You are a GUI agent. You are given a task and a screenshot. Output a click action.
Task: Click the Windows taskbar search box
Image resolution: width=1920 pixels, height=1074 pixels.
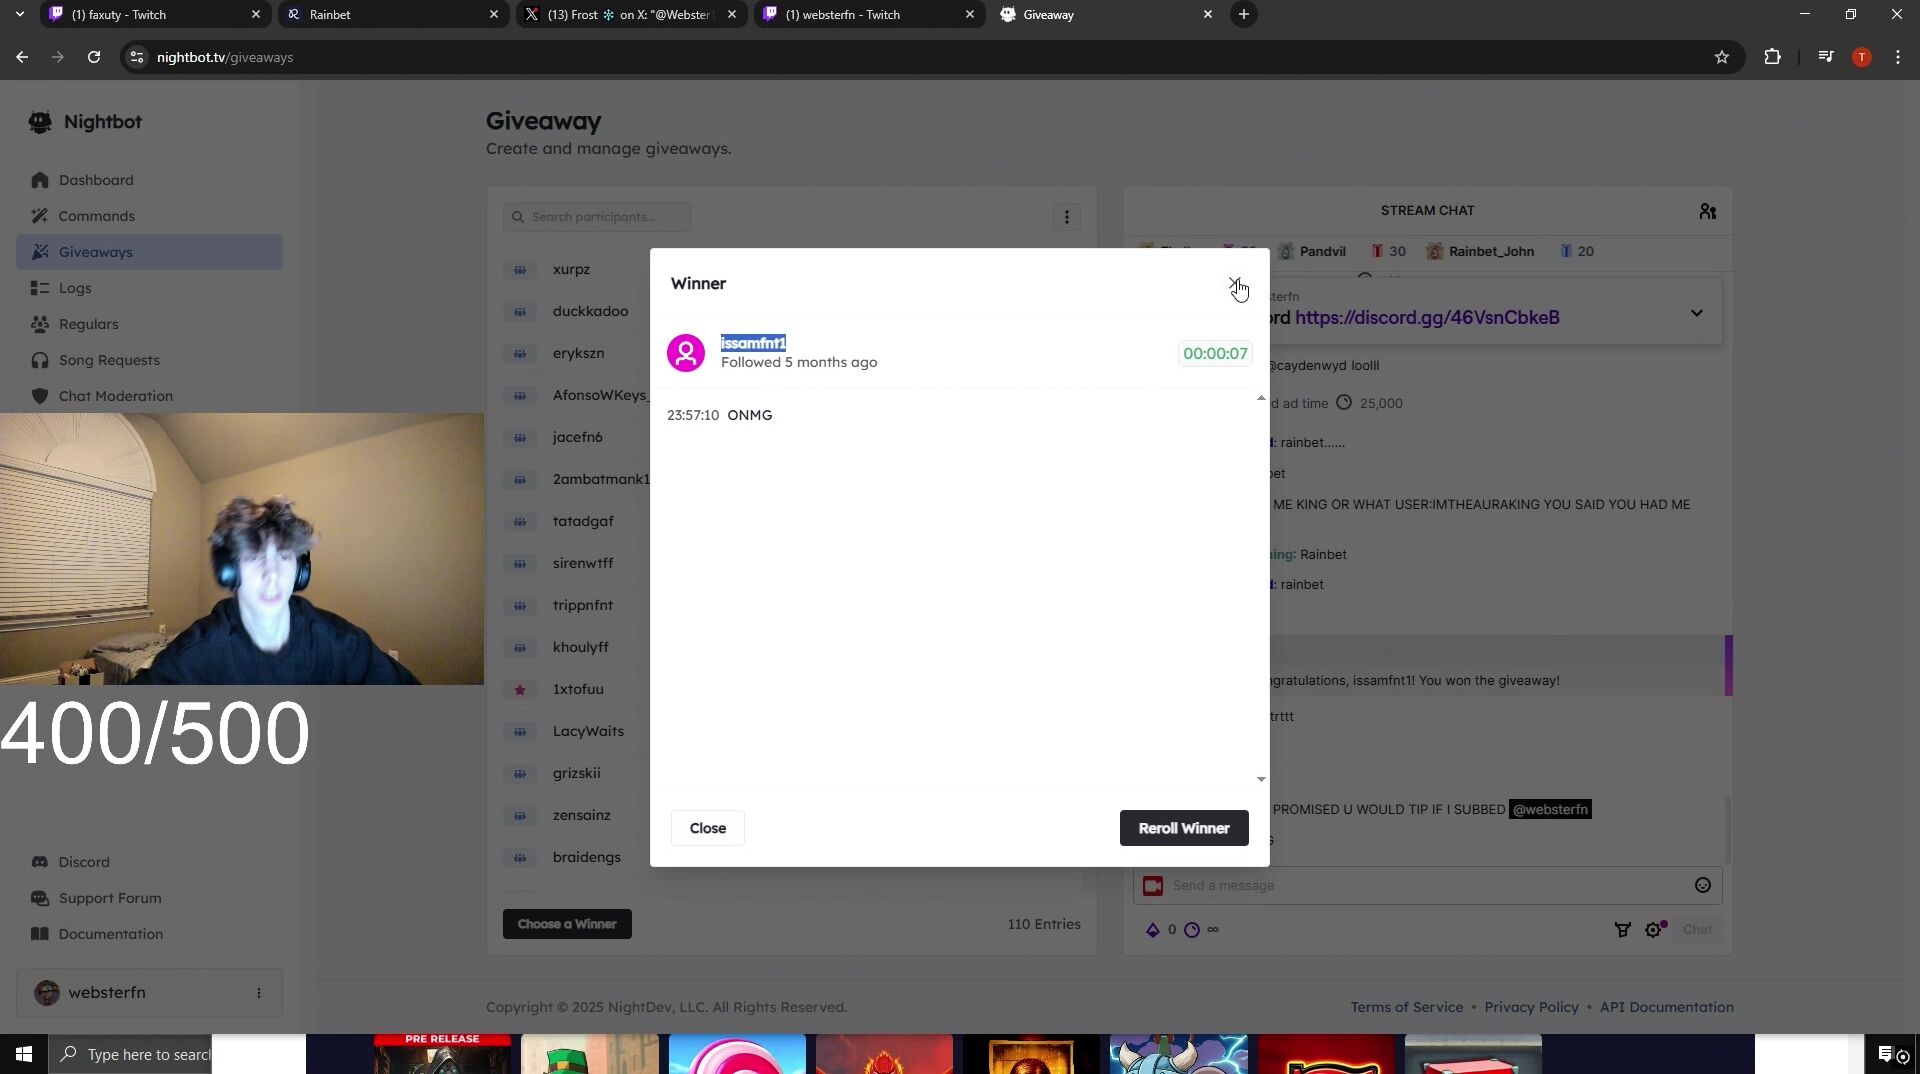coord(130,1054)
